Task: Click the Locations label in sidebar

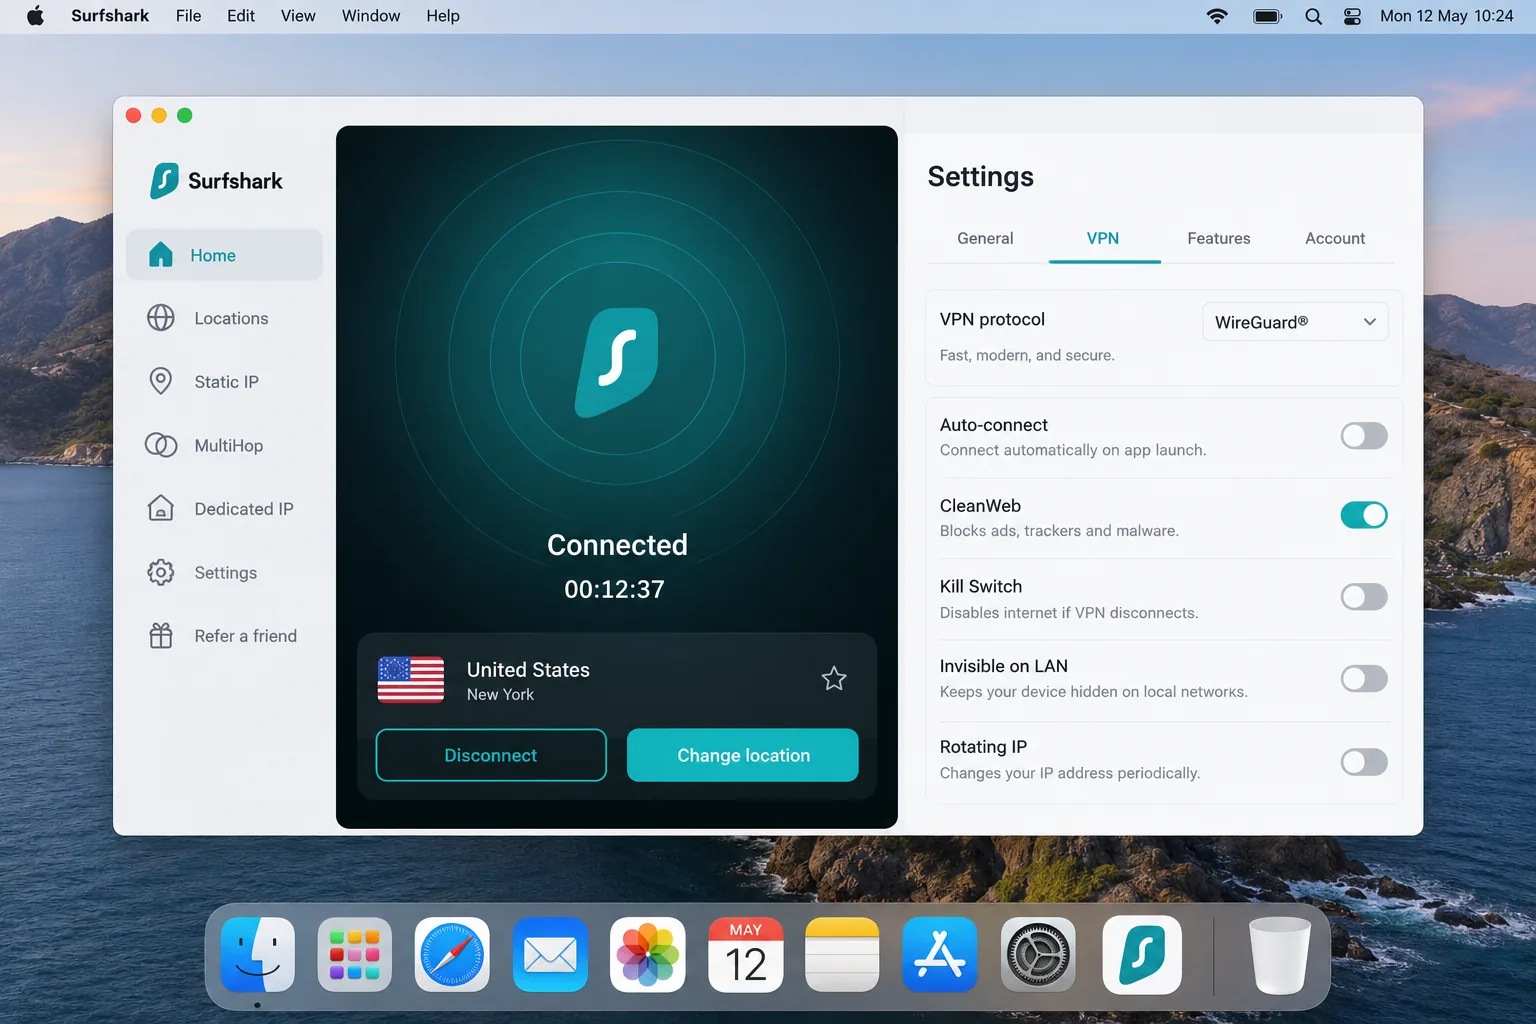Action: tap(231, 318)
